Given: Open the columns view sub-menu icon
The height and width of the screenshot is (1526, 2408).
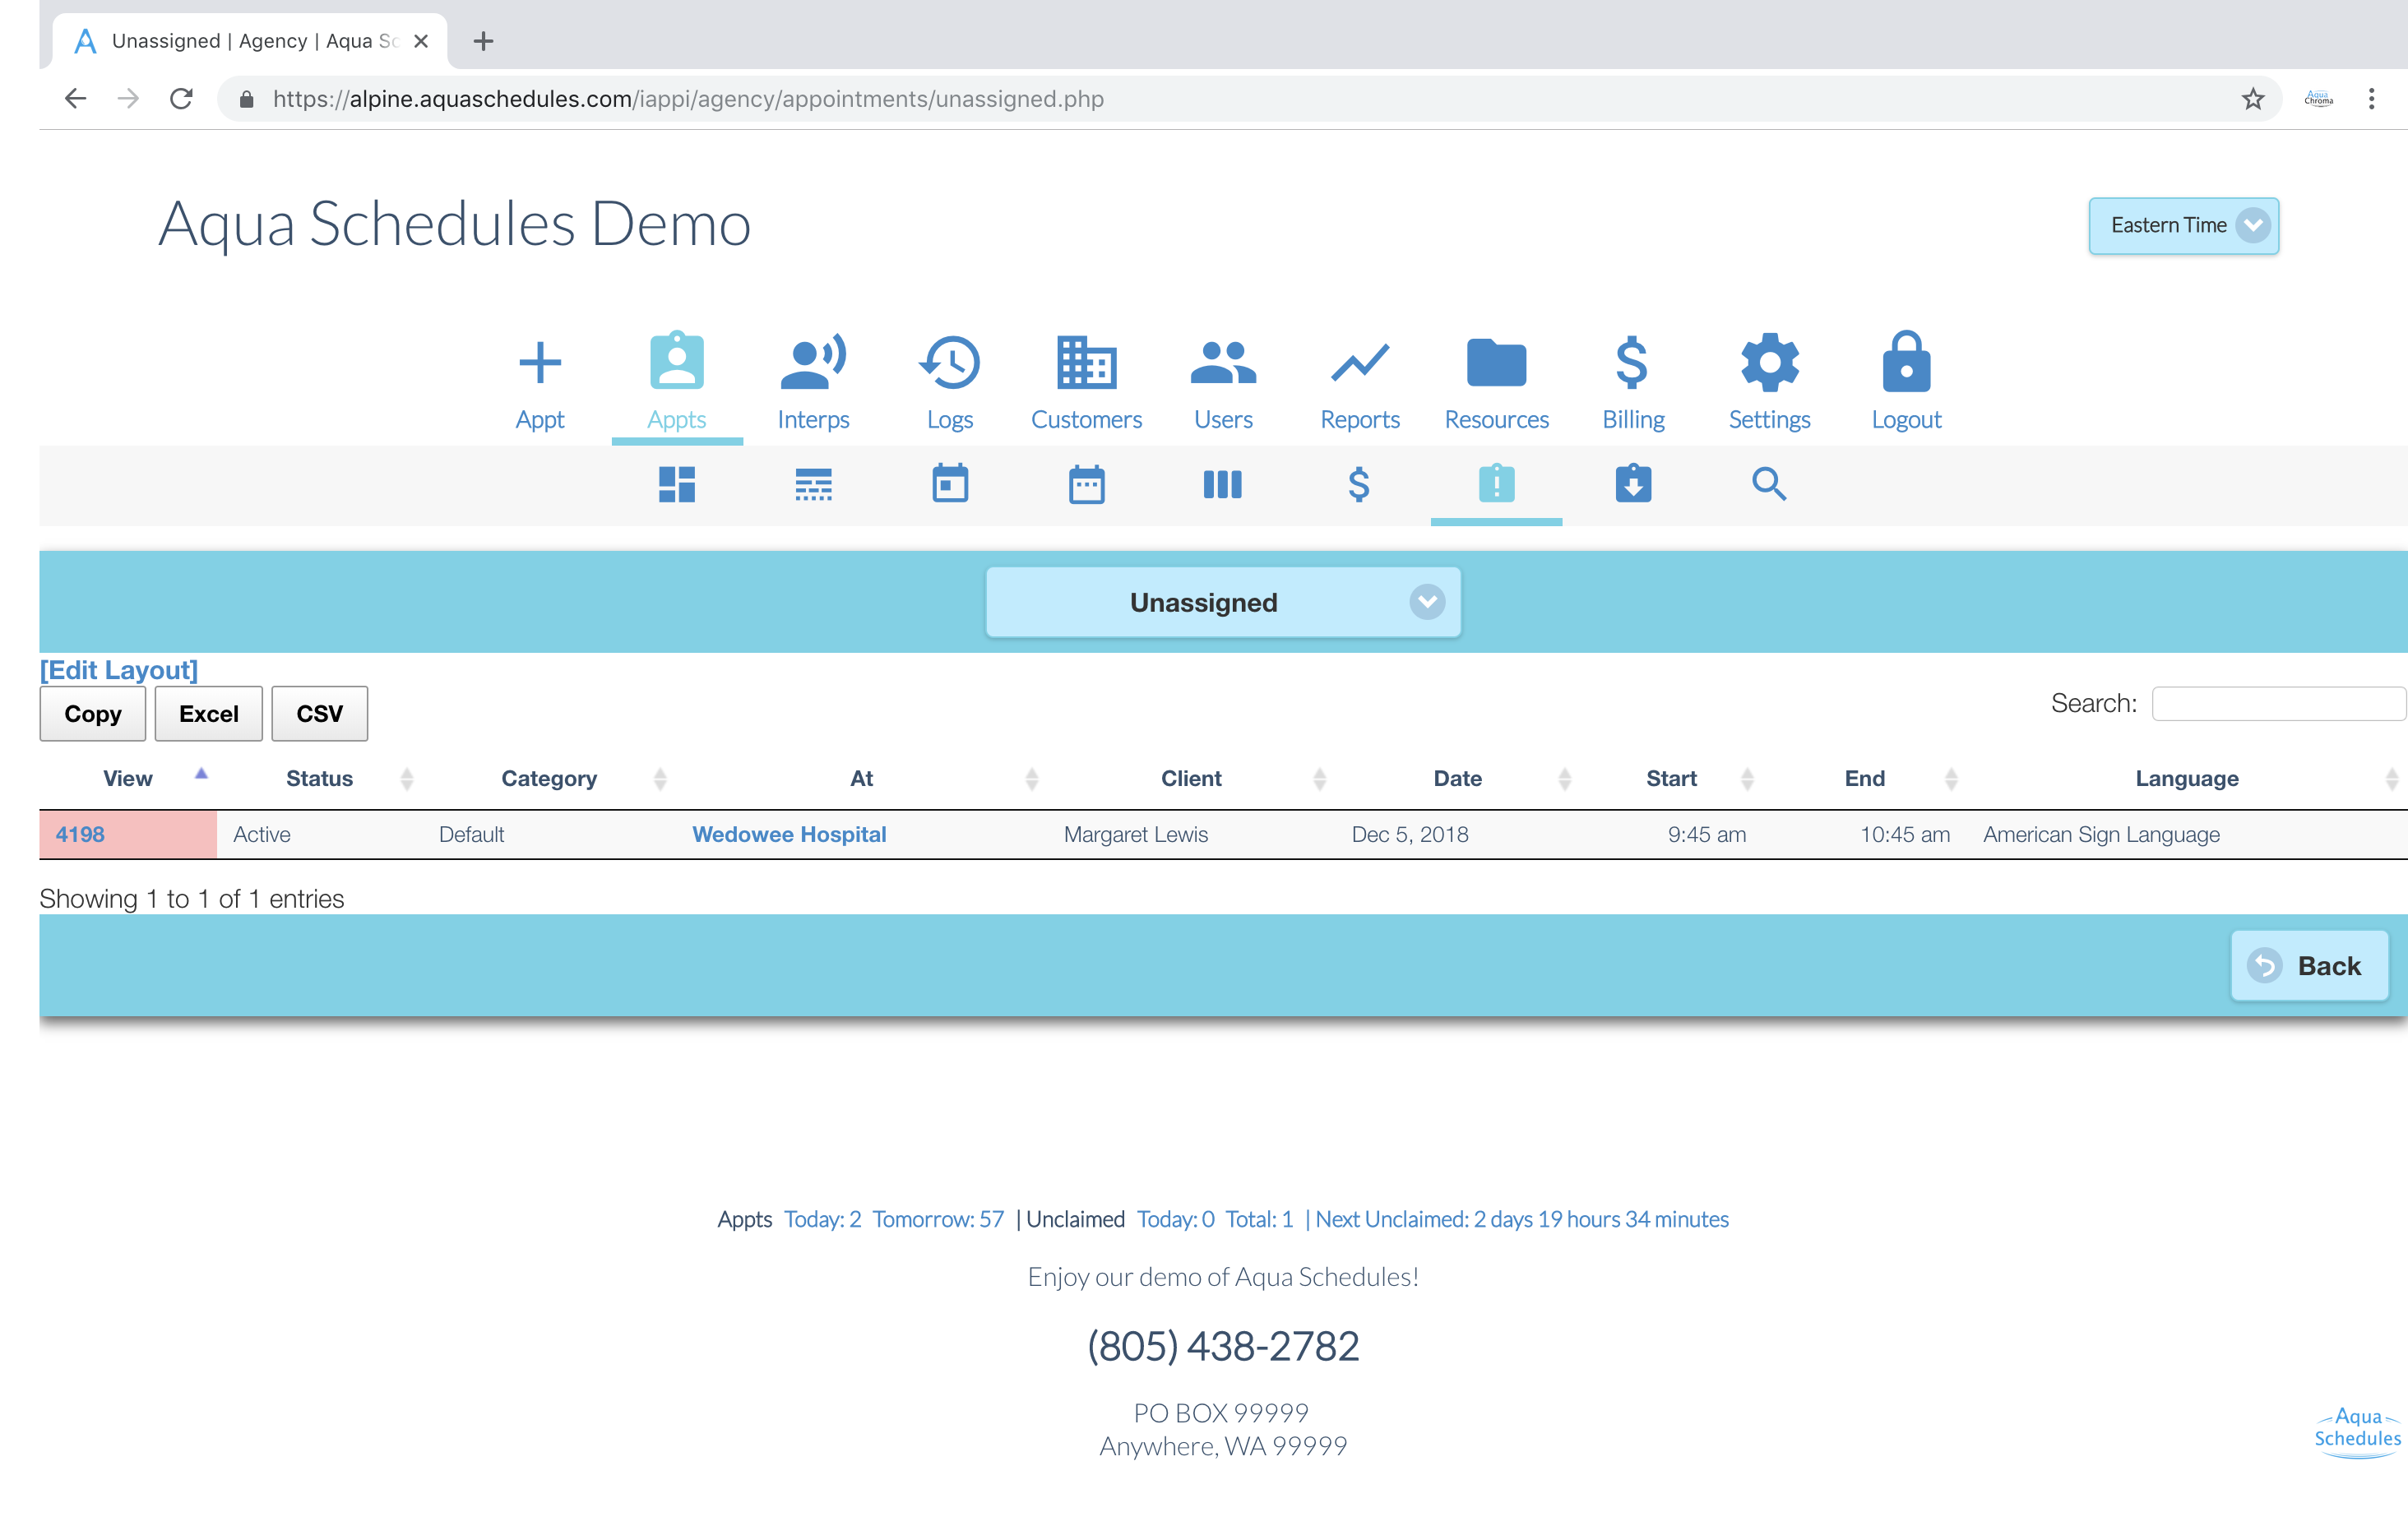Looking at the screenshot, I should point(1222,485).
